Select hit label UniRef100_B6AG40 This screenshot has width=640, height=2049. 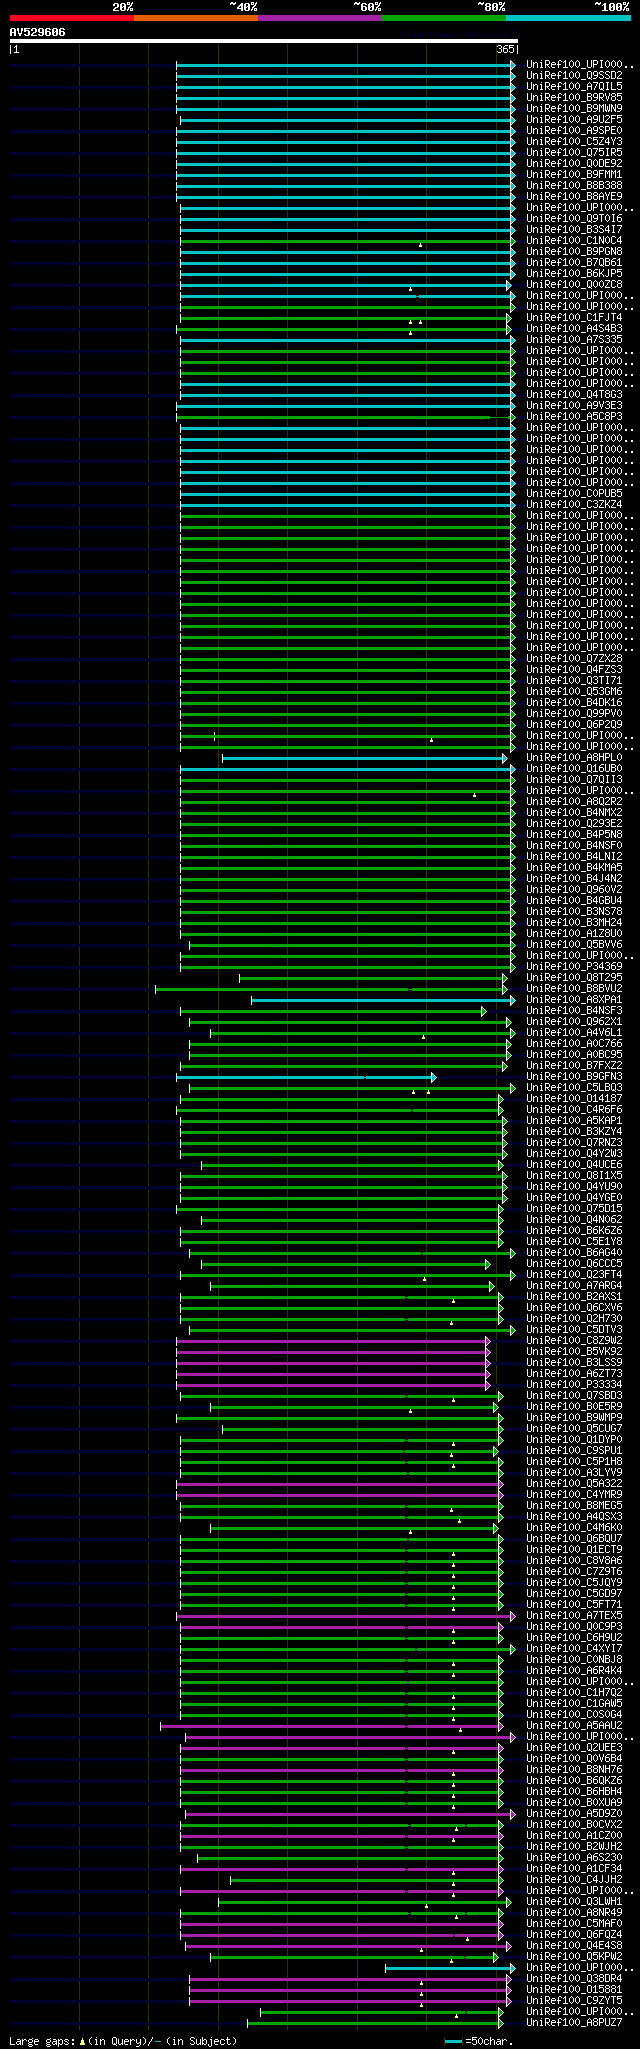pyautogui.click(x=574, y=1252)
